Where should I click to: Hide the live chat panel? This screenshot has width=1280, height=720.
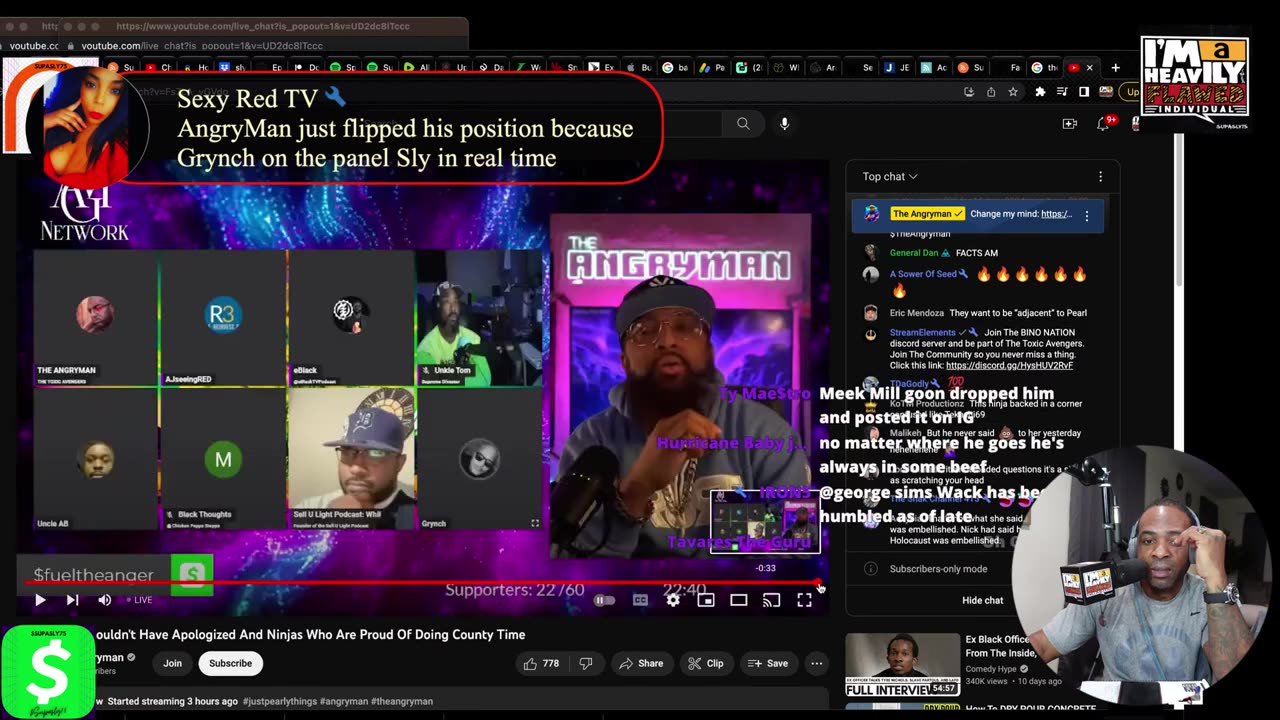pyautogui.click(x=982, y=600)
